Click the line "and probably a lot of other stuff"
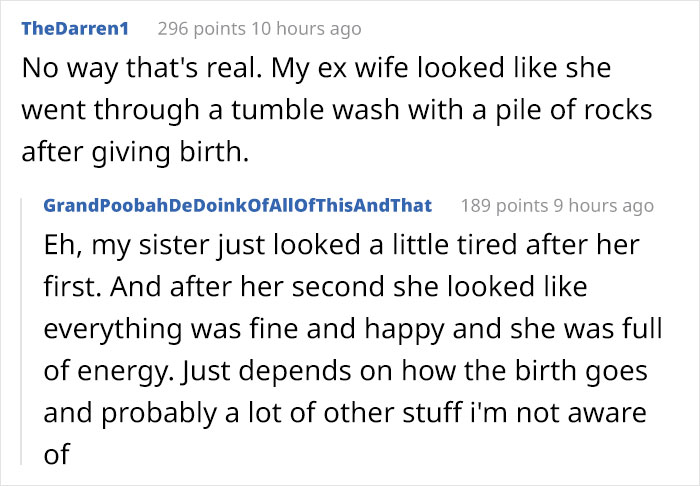Screen dimensions: 700x486 (345, 412)
